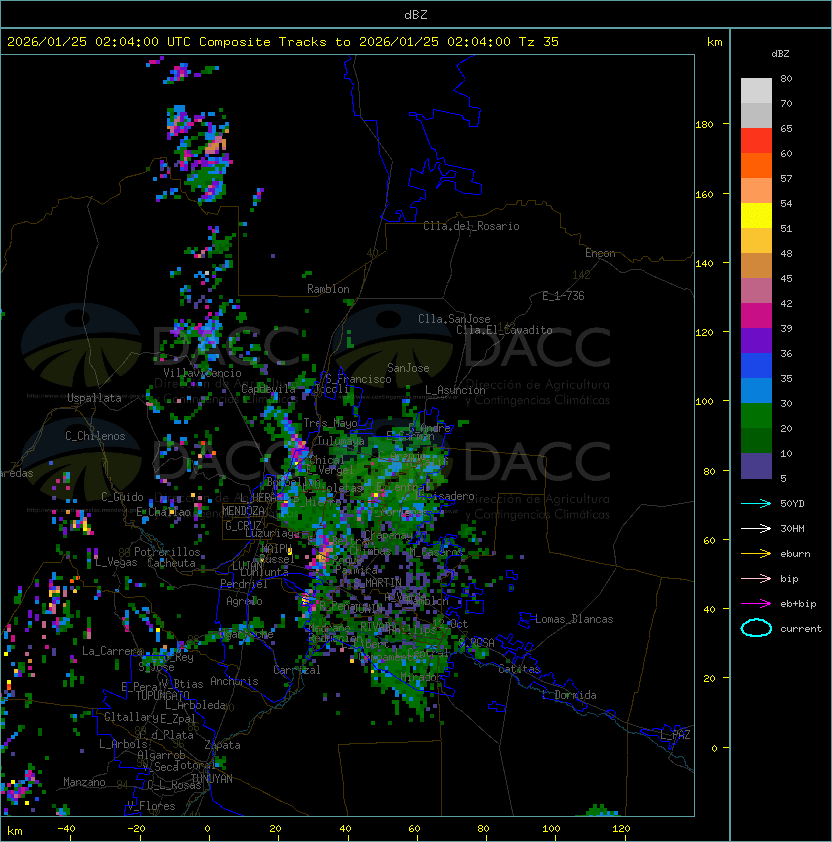The width and height of the screenshot is (832, 842).
Task: Click the 50YD cyan arrow legend icon
Action: coord(756,503)
